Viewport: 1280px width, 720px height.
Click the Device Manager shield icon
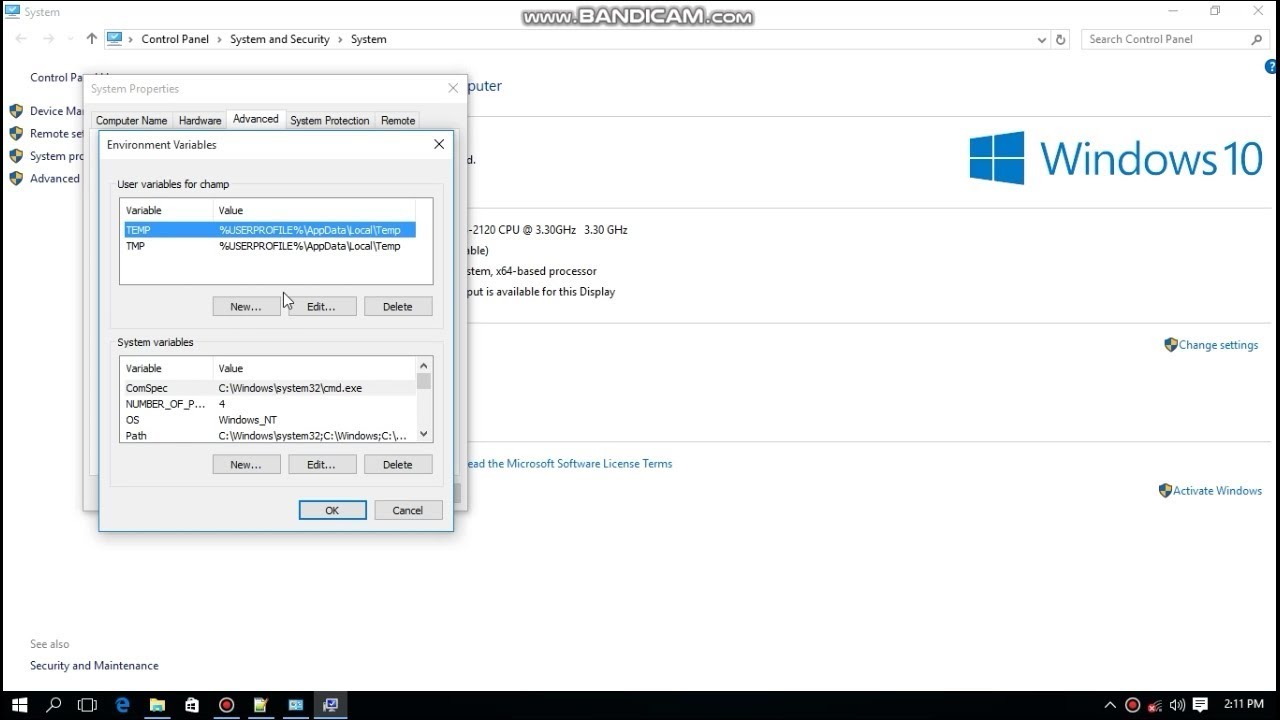(16, 111)
